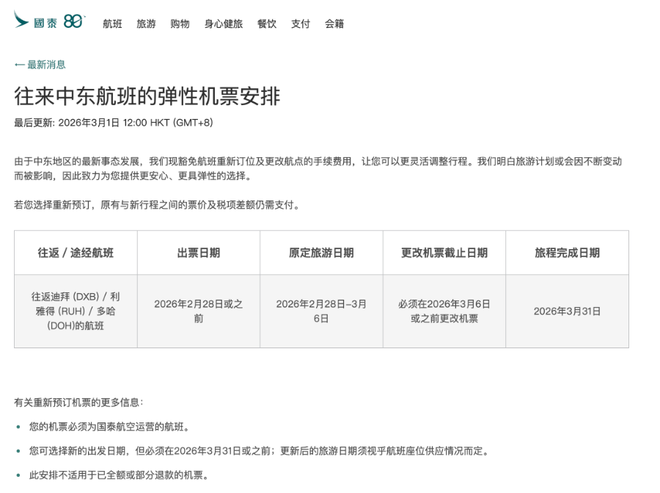Click the Cathay Pacific brushwing logo
The height and width of the screenshot is (493, 660).
click(x=23, y=19)
